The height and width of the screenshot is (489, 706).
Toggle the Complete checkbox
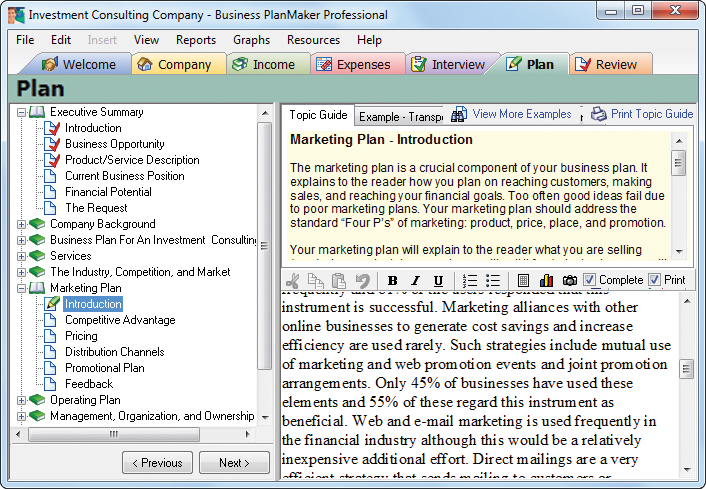[590, 280]
